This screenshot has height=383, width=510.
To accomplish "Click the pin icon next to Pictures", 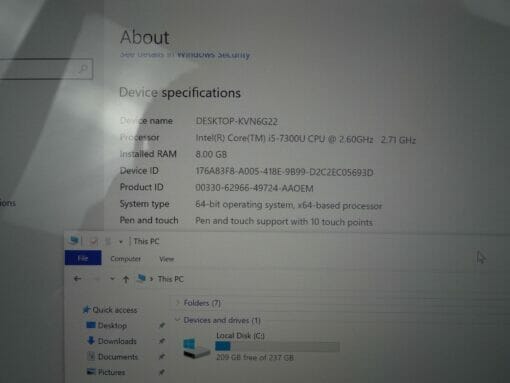I will point(162,372).
